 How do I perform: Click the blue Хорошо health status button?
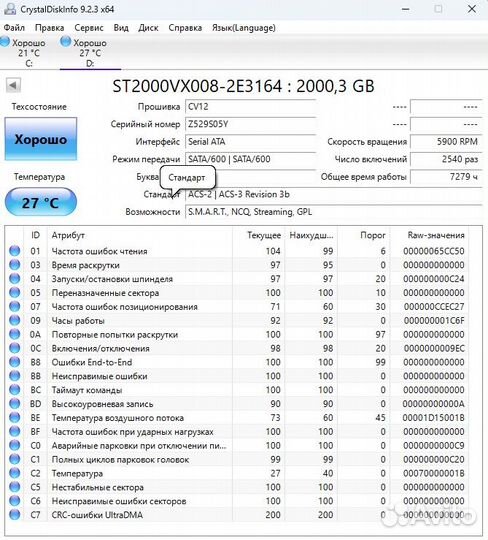[x=41, y=139]
